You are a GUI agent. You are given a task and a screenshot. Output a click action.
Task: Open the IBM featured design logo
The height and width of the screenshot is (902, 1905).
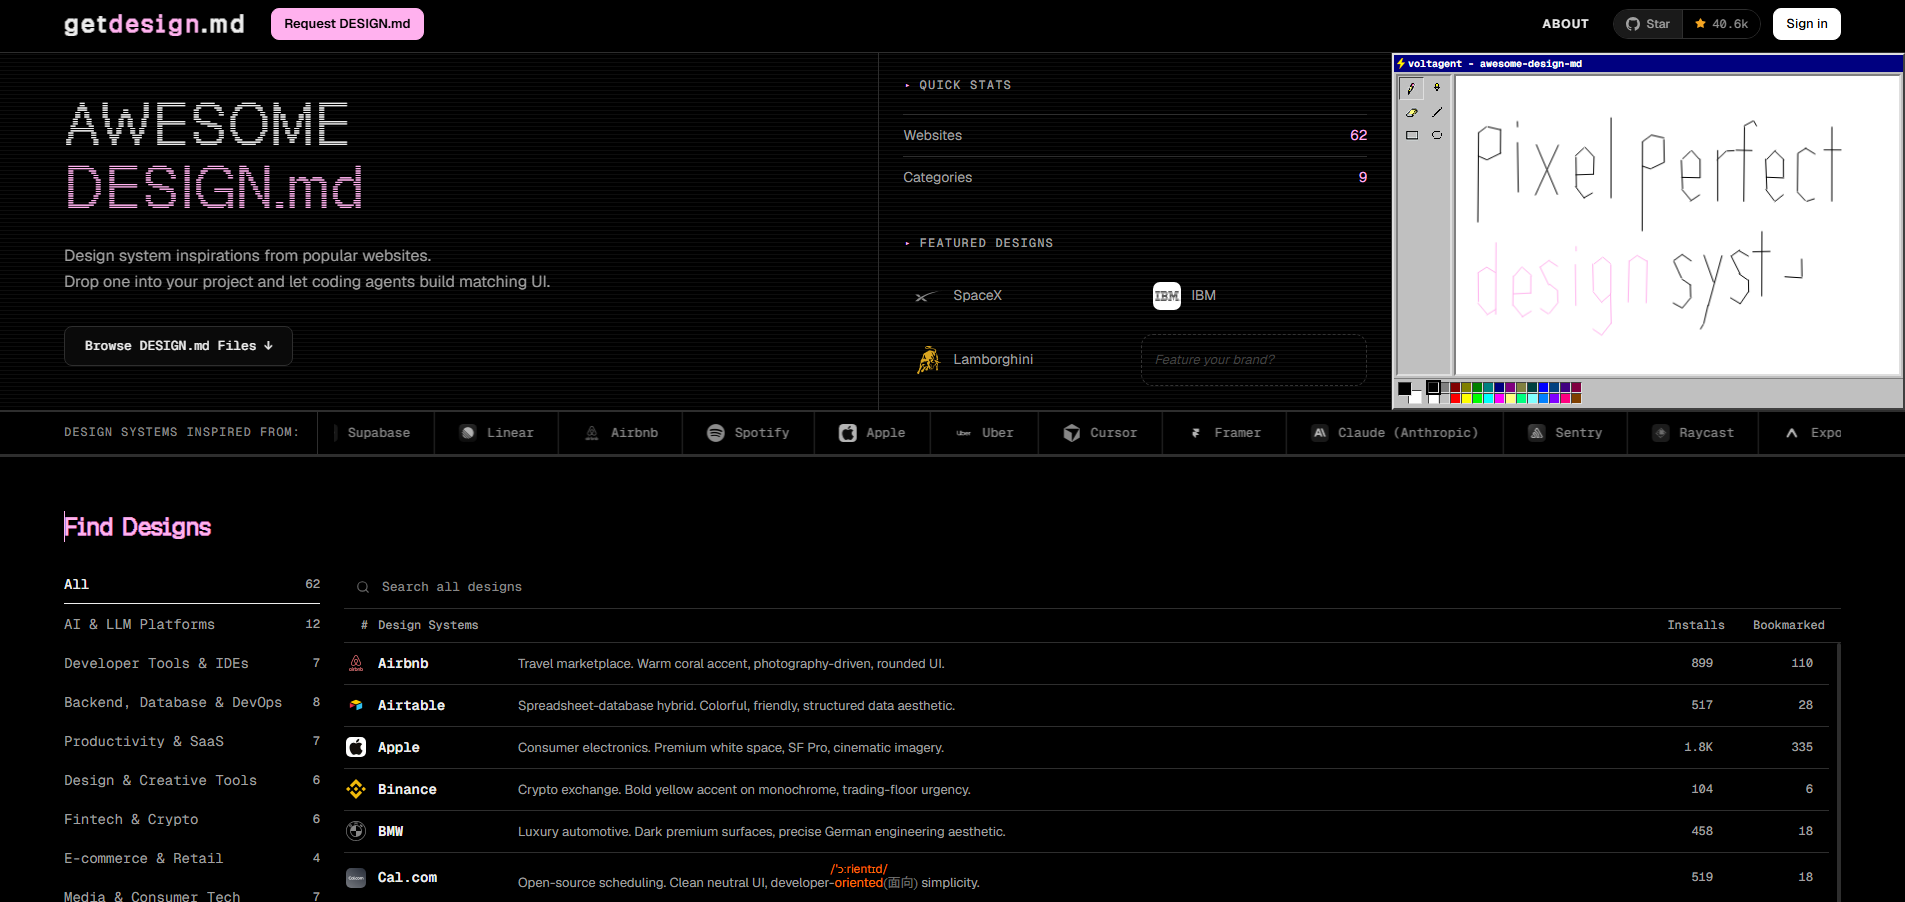coord(1166,296)
